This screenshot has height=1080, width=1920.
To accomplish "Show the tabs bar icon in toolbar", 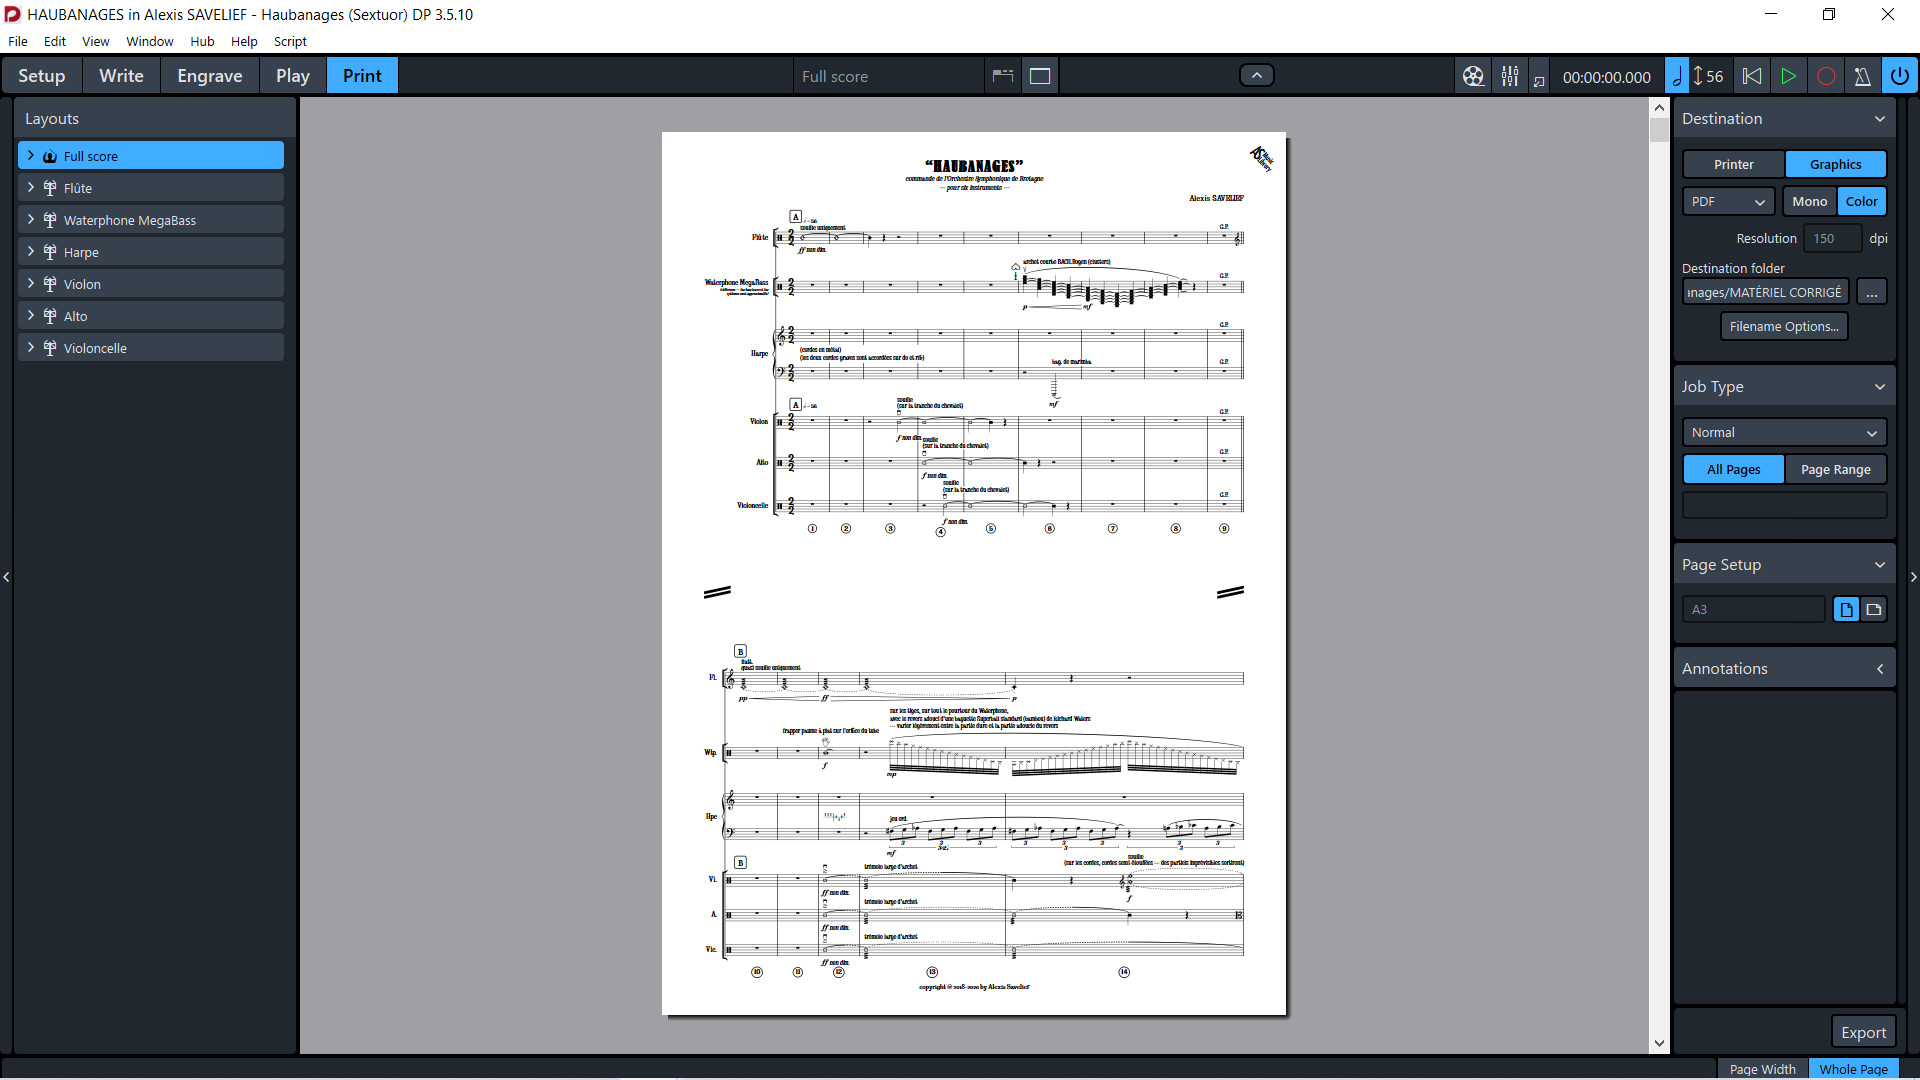I will pos(1003,76).
